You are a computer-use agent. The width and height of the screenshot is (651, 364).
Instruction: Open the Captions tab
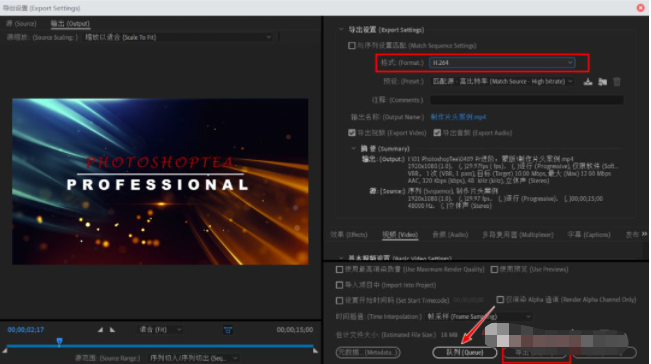pyautogui.click(x=589, y=235)
